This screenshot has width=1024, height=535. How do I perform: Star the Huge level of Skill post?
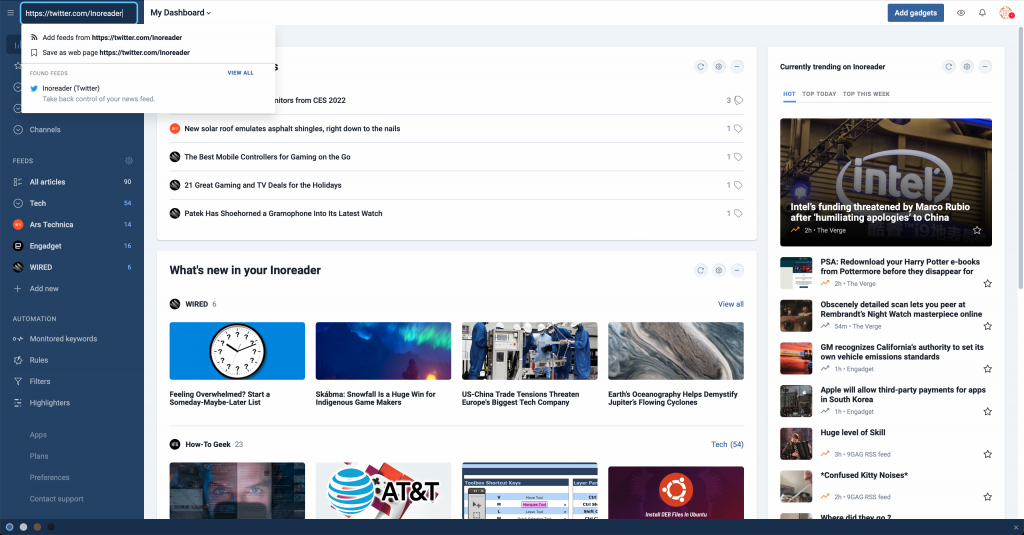point(987,454)
